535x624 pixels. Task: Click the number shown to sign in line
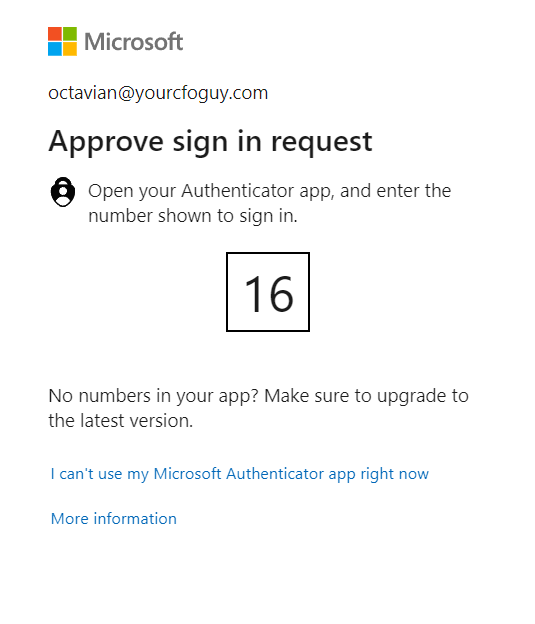tap(193, 216)
